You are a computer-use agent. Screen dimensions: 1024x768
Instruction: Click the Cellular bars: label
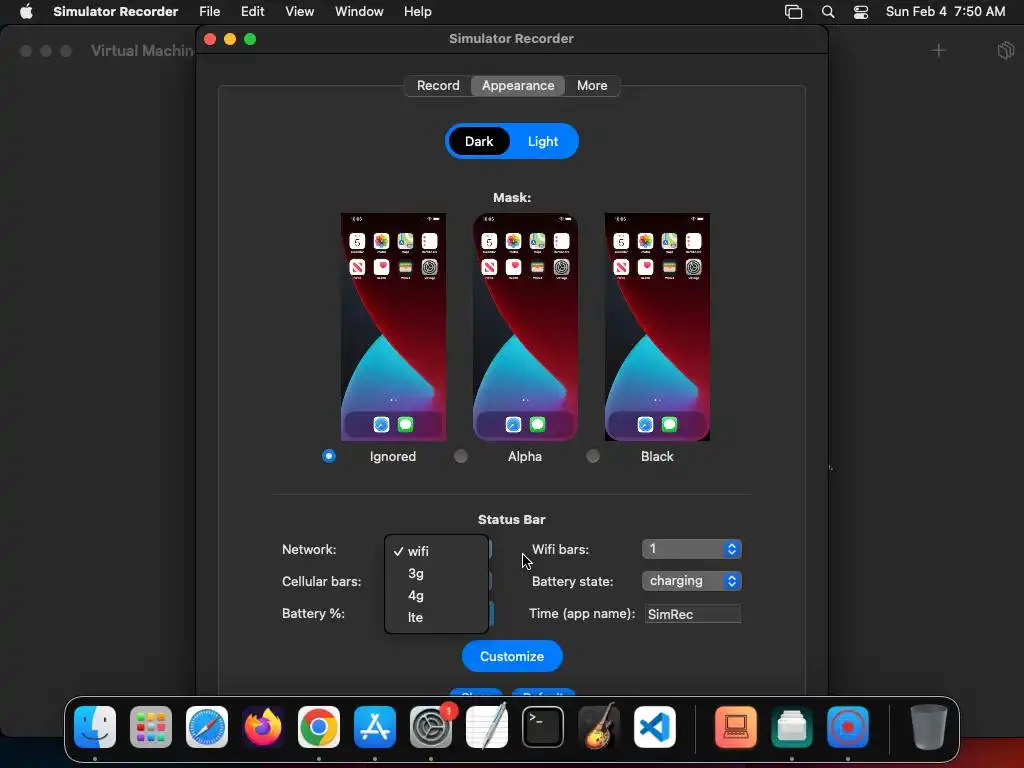321,581
